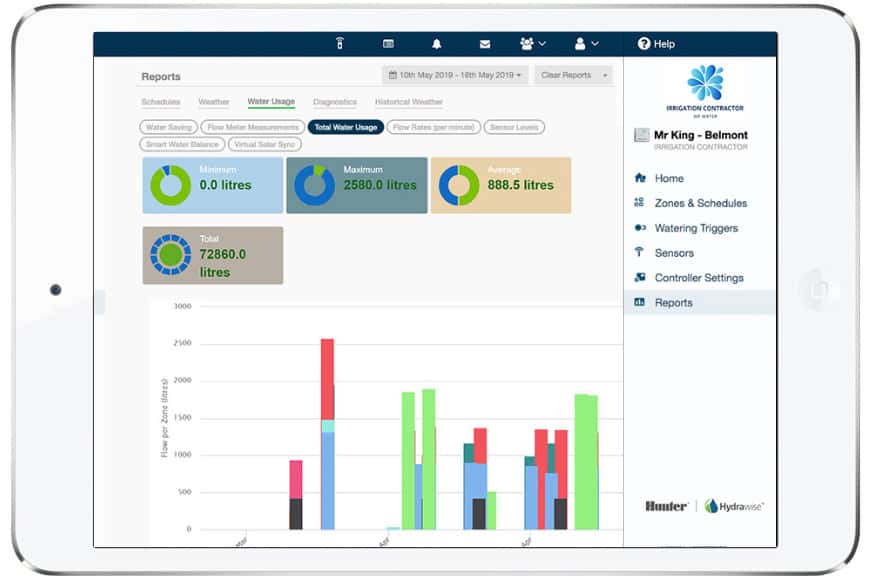The width and height of the screenshot is (869, 583).
Task: Open the date range dropdown
Action: (x=455, y=75)
